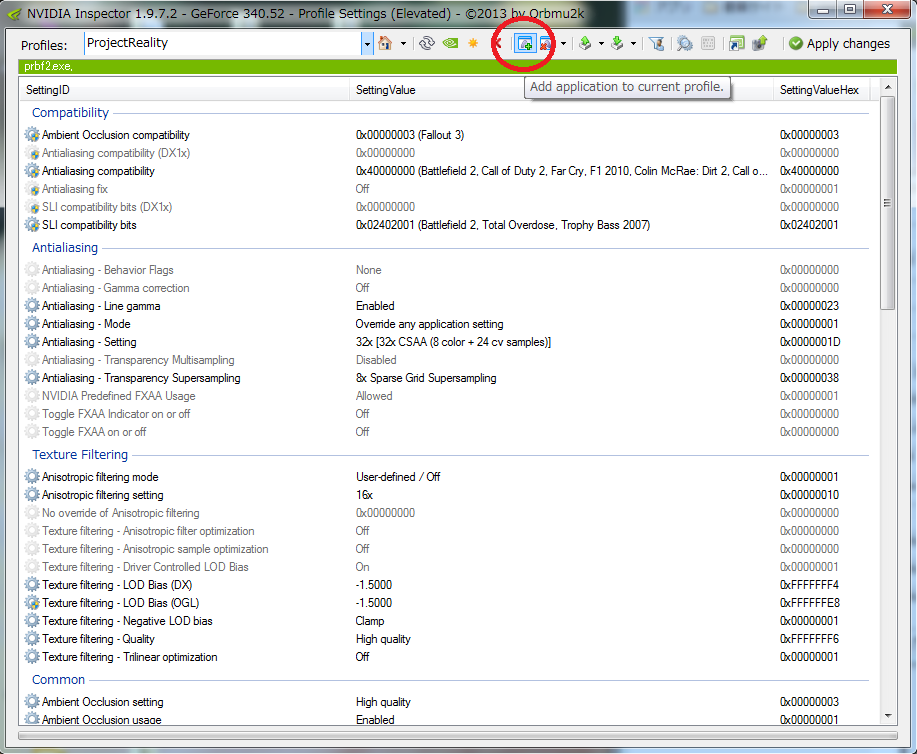917x754 pixels.
Task: Select the 'Toggle FXAA on or off' row label
Action: [94, 432]
